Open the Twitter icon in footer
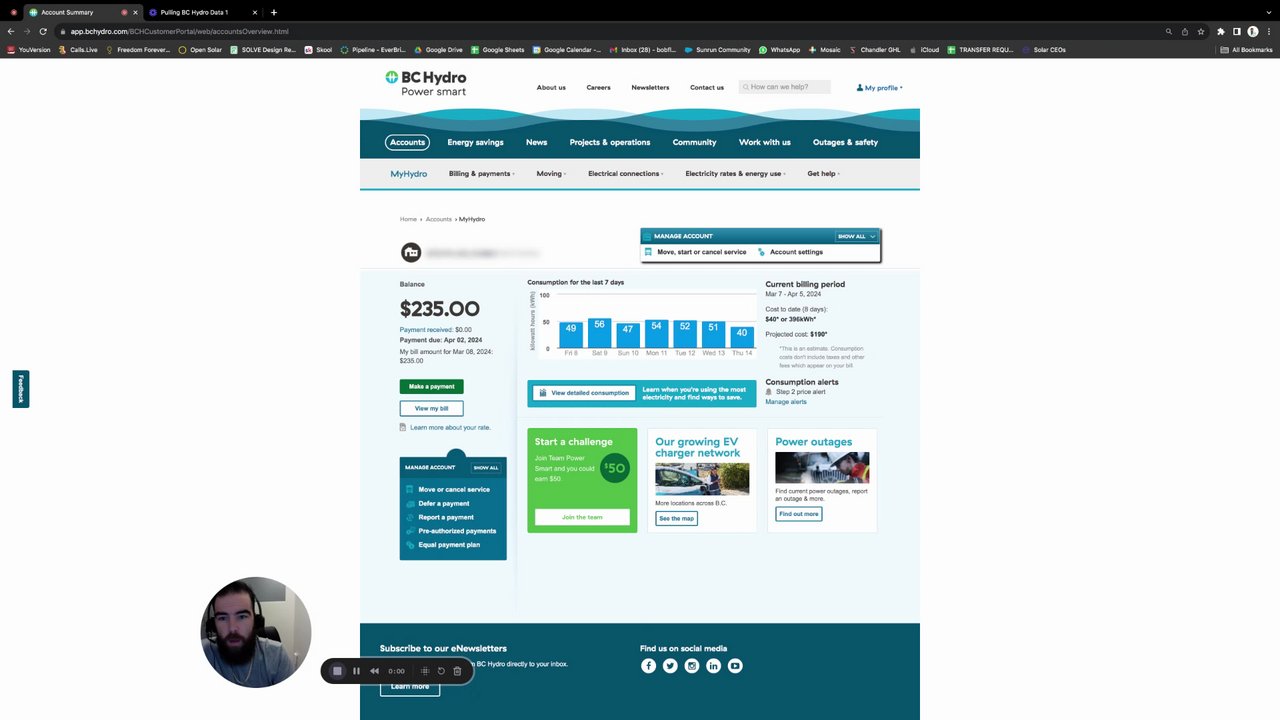This screenshot has width=1280, height=720. pos(670,666)
